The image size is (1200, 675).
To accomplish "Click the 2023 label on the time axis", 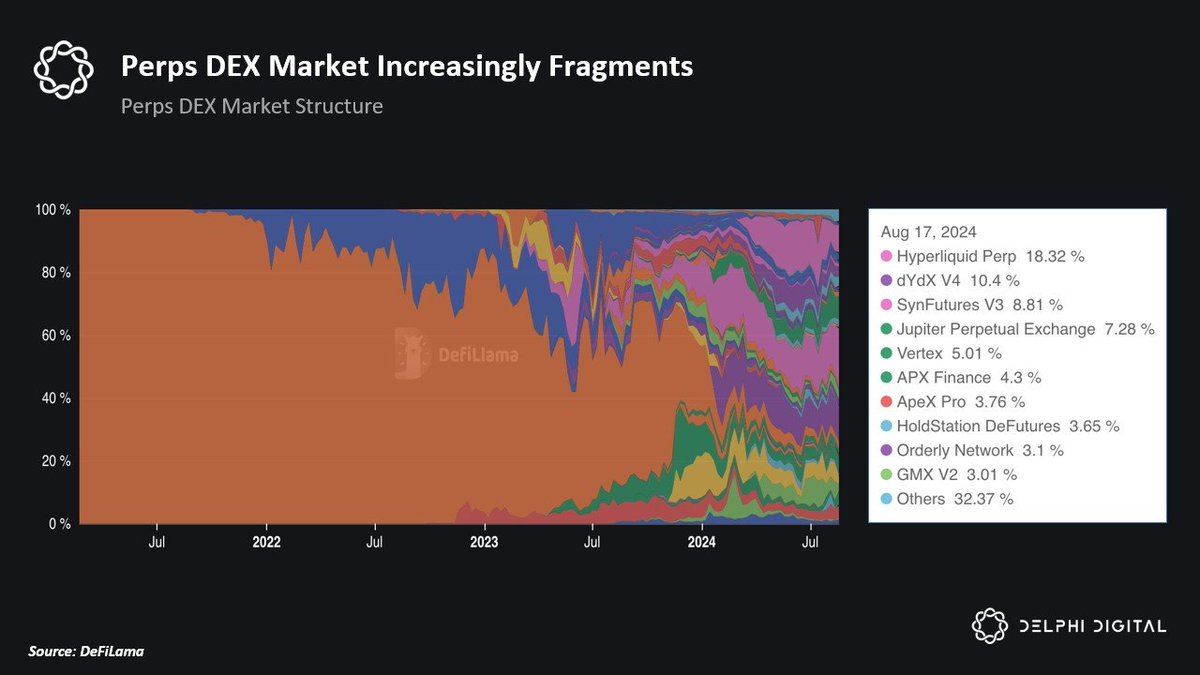I will (x=484, y=543).
